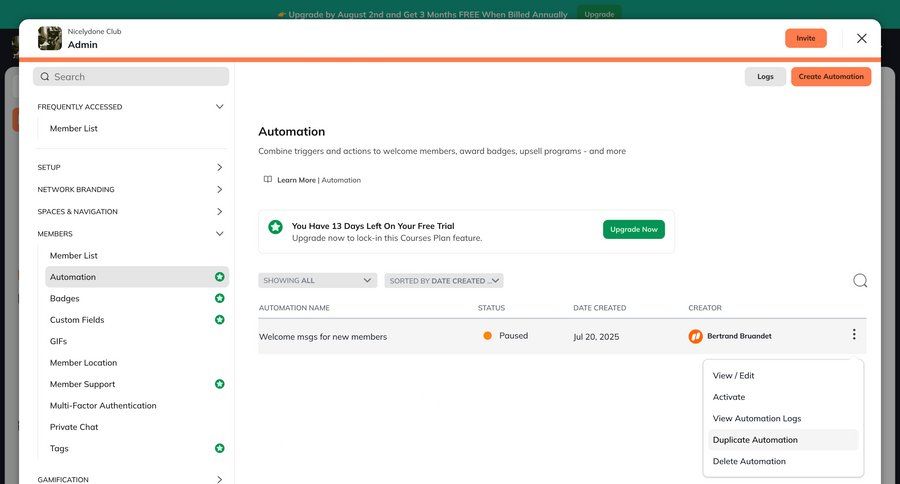Click the magnifier icon in sidebar search
The image size is (900, 484).
(45, 76)
